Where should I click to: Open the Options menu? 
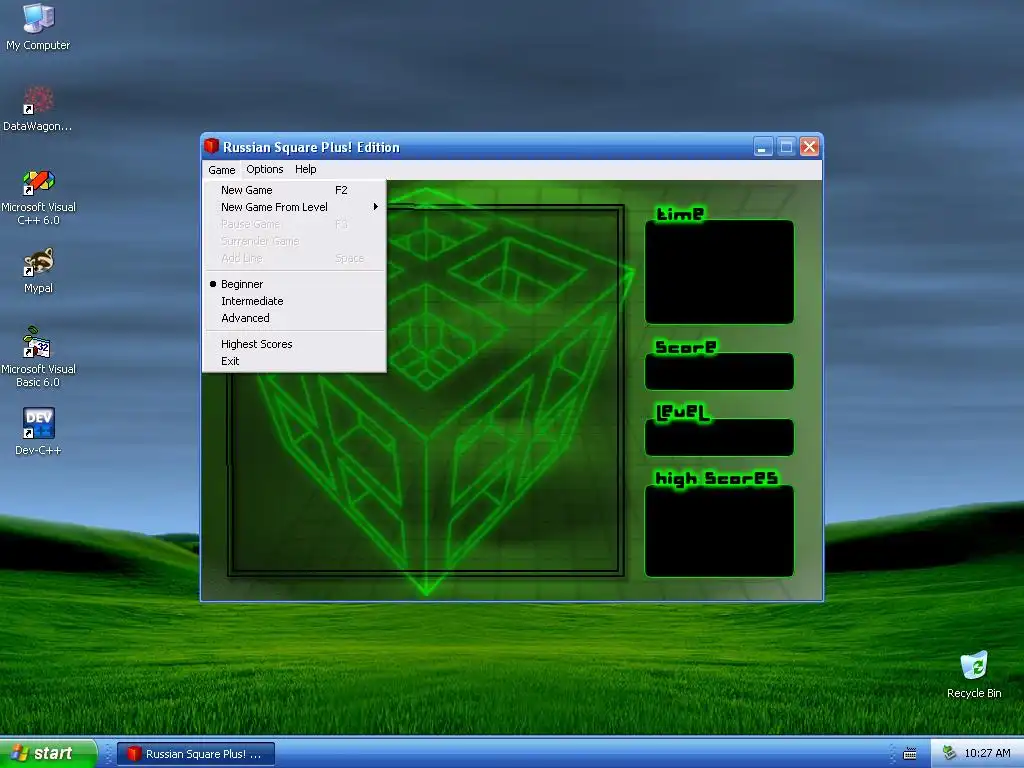click(x=264, y=169)
